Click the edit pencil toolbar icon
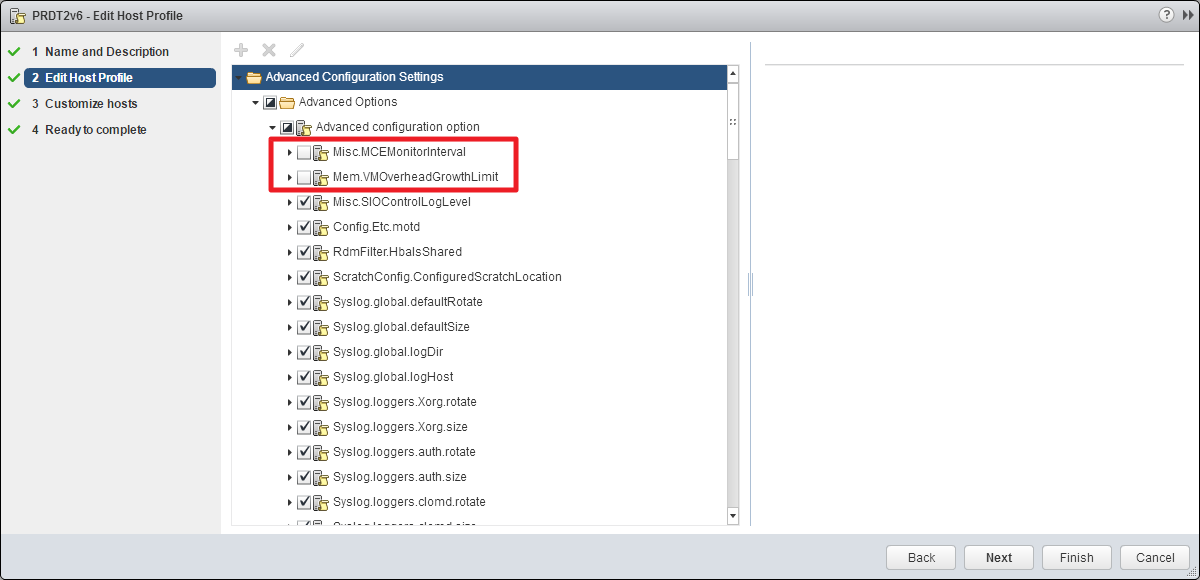The height and width of the screenshot is (580, 1200). point(296,50)
